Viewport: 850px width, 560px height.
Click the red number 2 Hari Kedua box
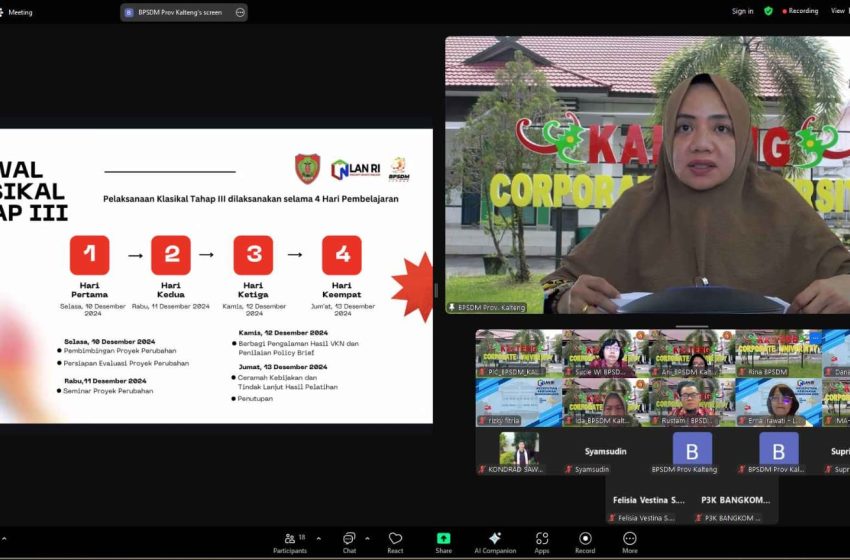(x=171, y=255)
